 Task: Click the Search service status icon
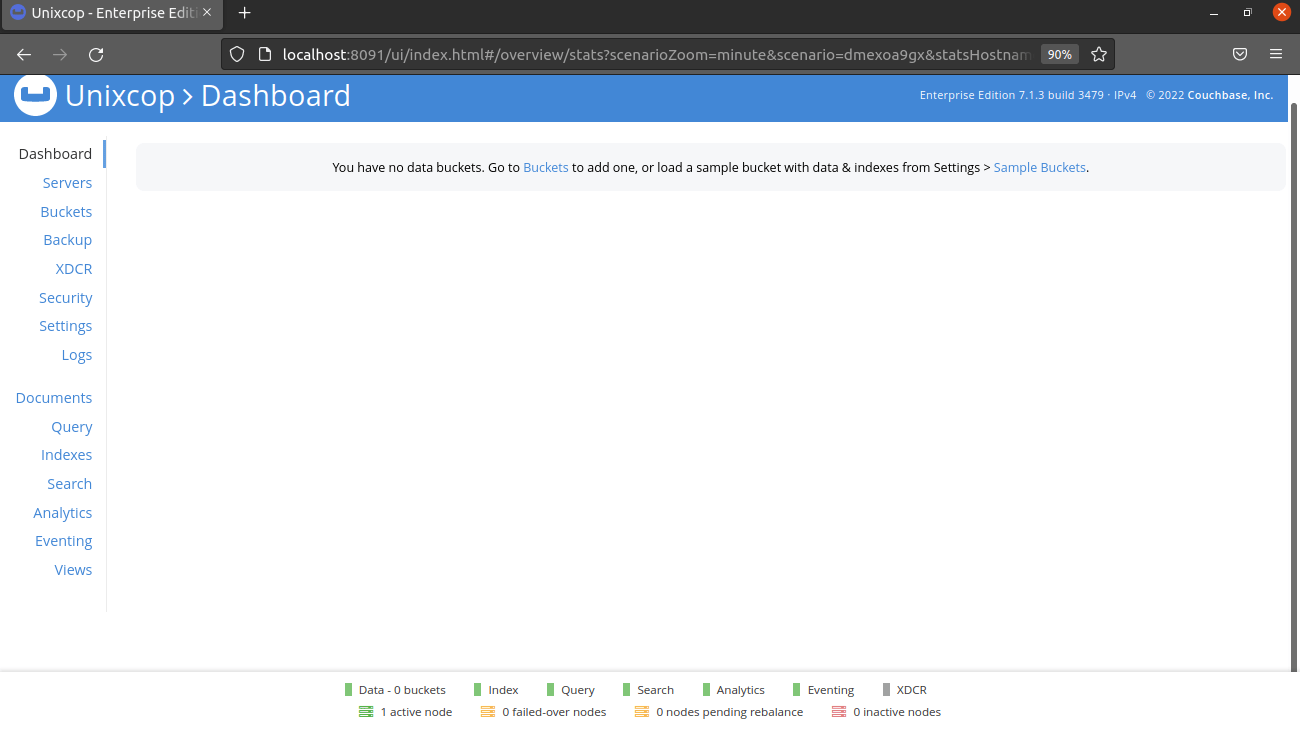(x=626, y=690)
